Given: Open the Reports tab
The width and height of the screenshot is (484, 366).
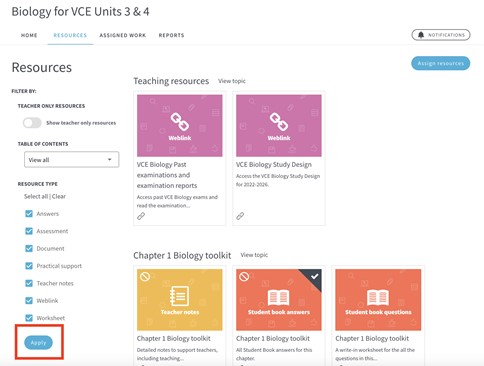Looking at the screenshot, I should [171, 35].
